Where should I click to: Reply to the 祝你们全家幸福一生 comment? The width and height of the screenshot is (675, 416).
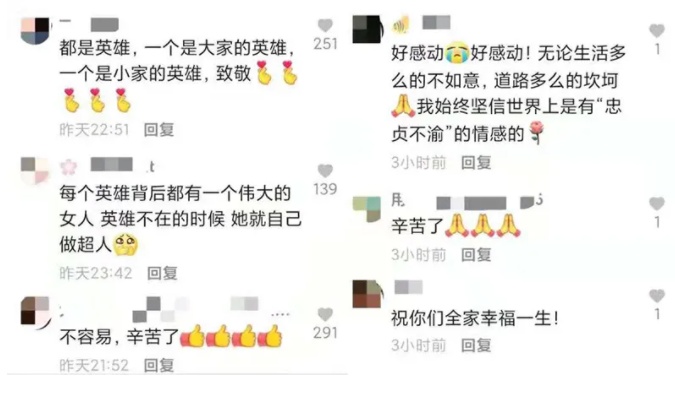476,345
